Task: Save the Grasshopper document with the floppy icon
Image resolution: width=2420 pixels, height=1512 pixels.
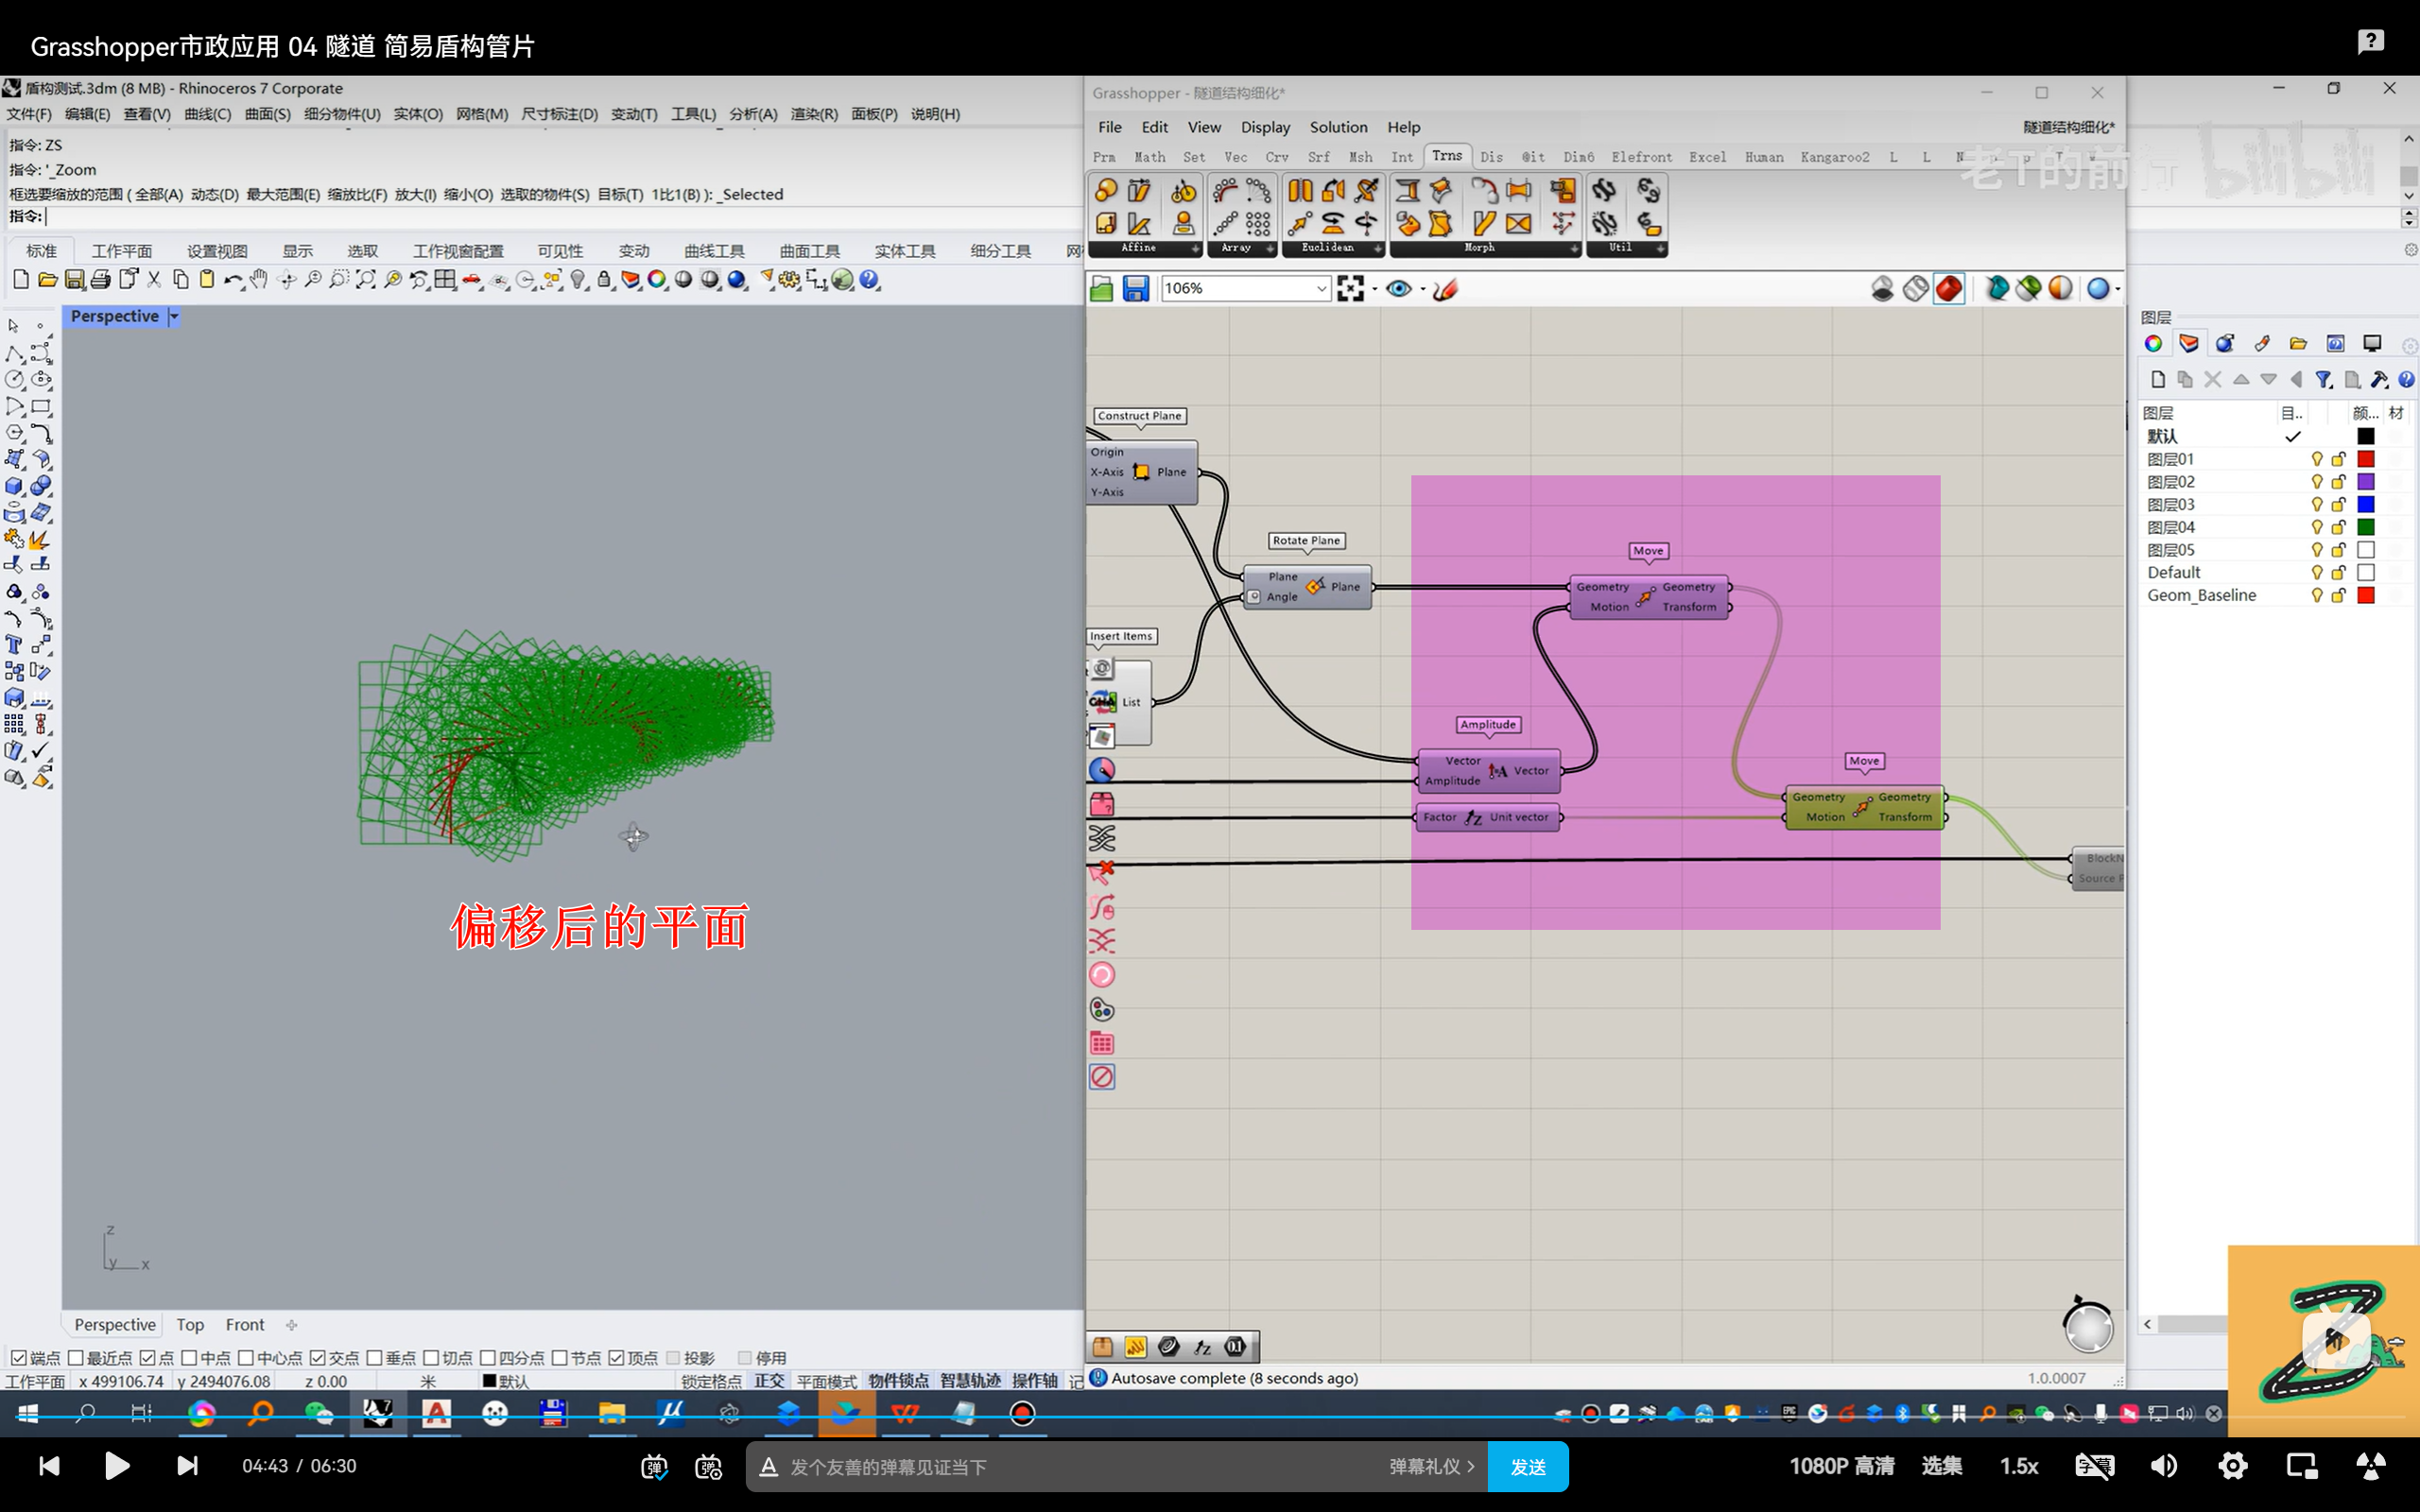Action: point(1135,289)
